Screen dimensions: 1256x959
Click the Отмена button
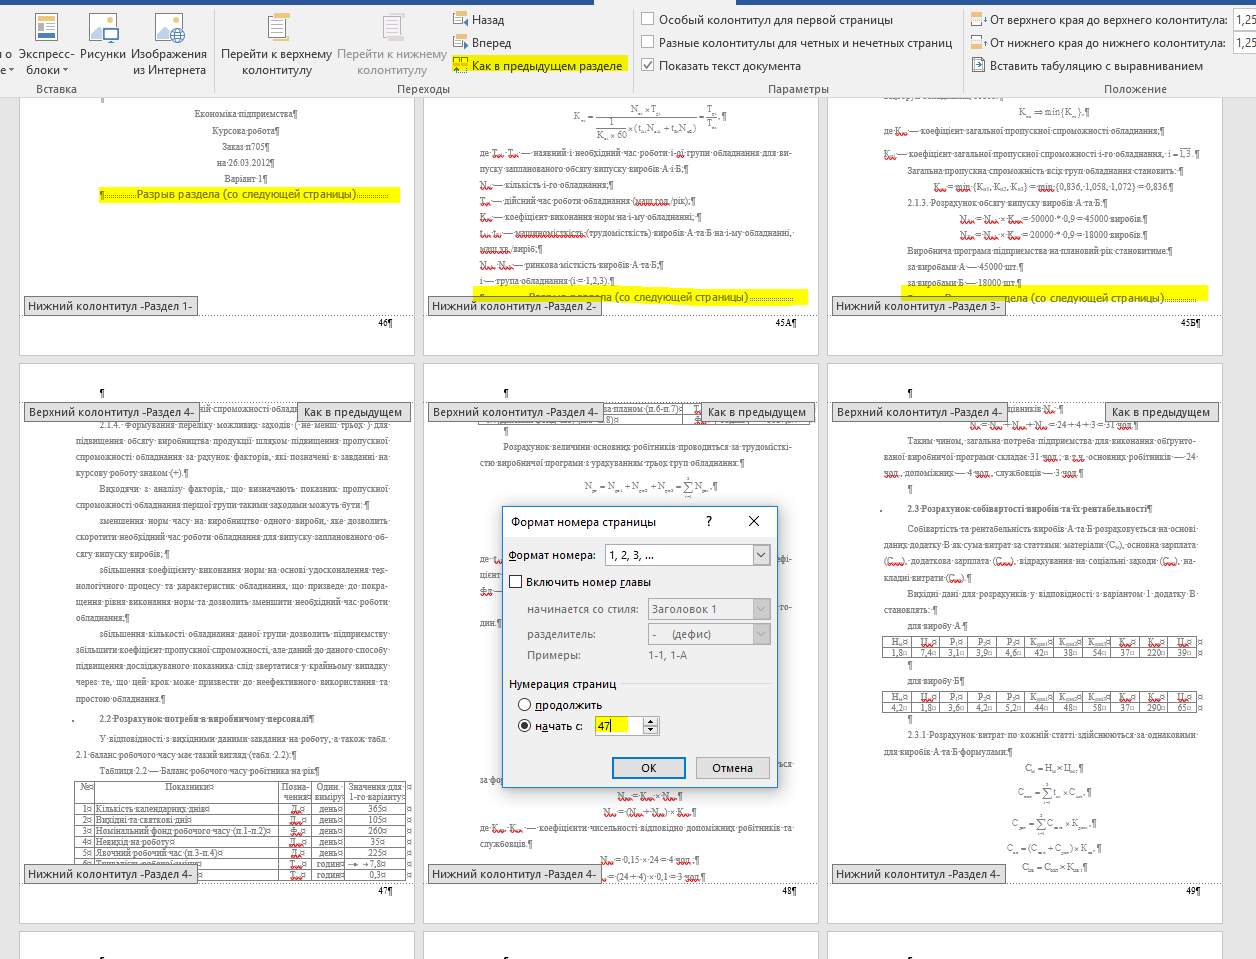tap(732, 768)
